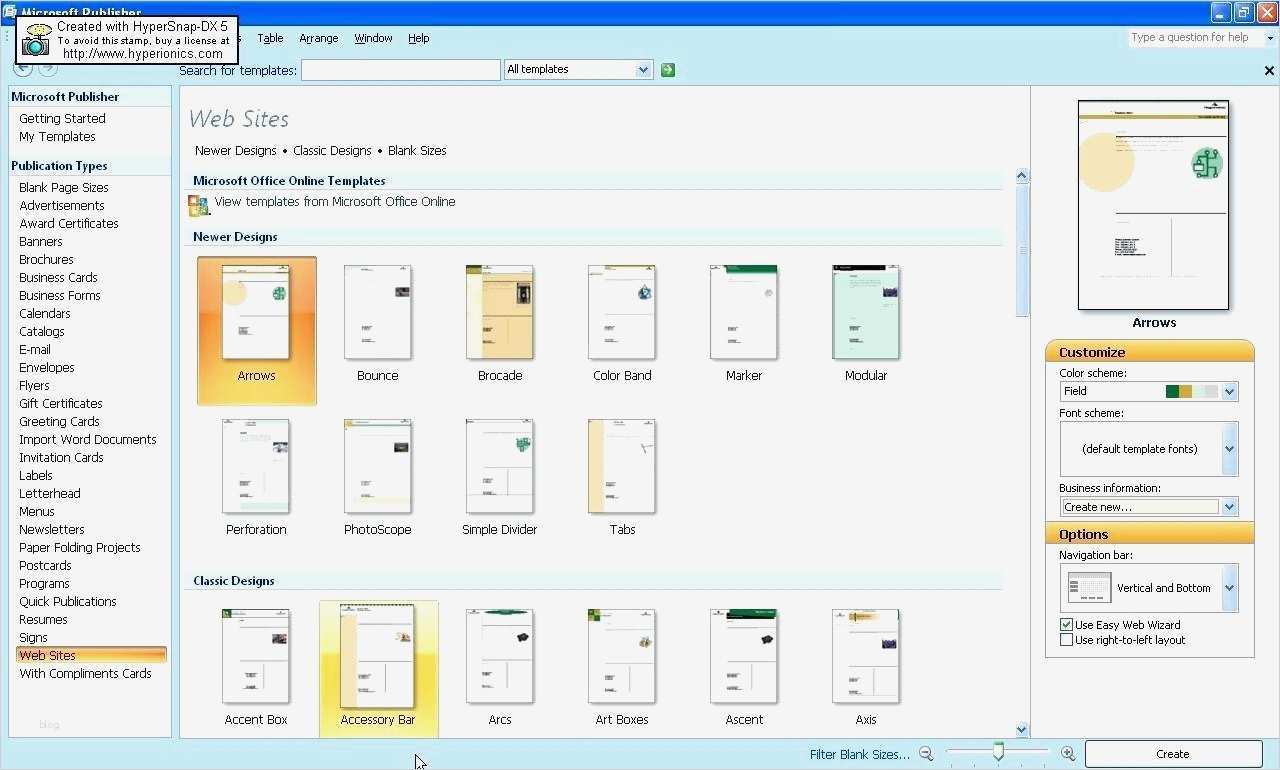This screenshot has height=770, width=1280.
Task: Click the large Arrows preview in the right pane
Action: [1153, 205]
